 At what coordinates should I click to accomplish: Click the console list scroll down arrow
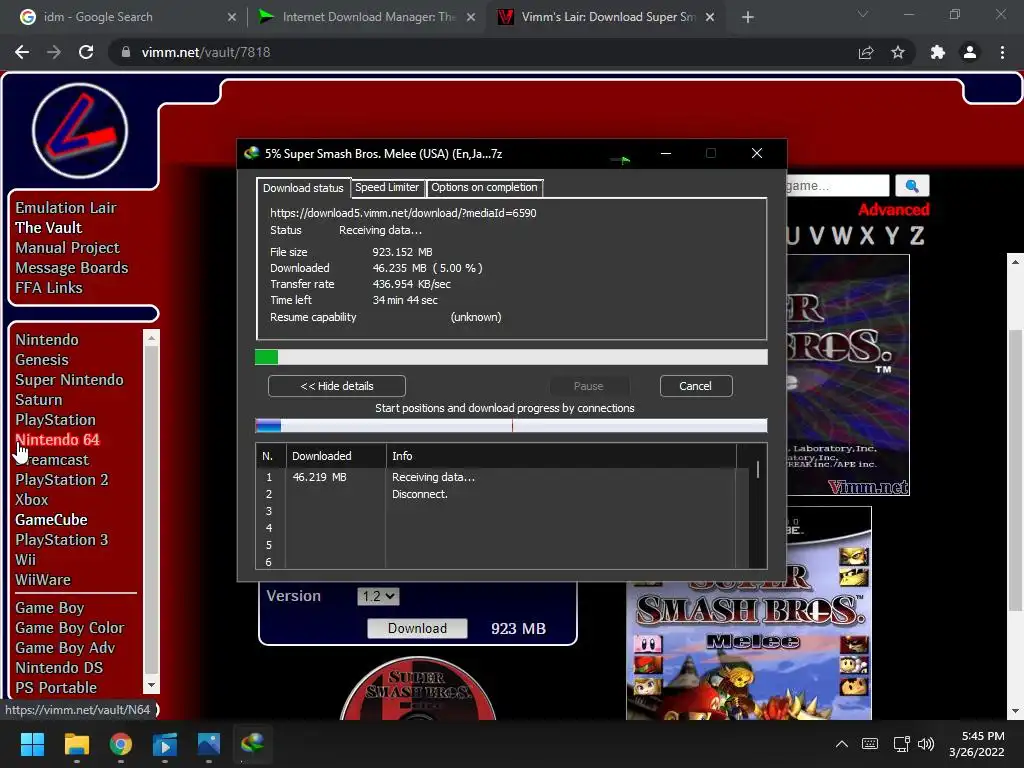(152, 686)
